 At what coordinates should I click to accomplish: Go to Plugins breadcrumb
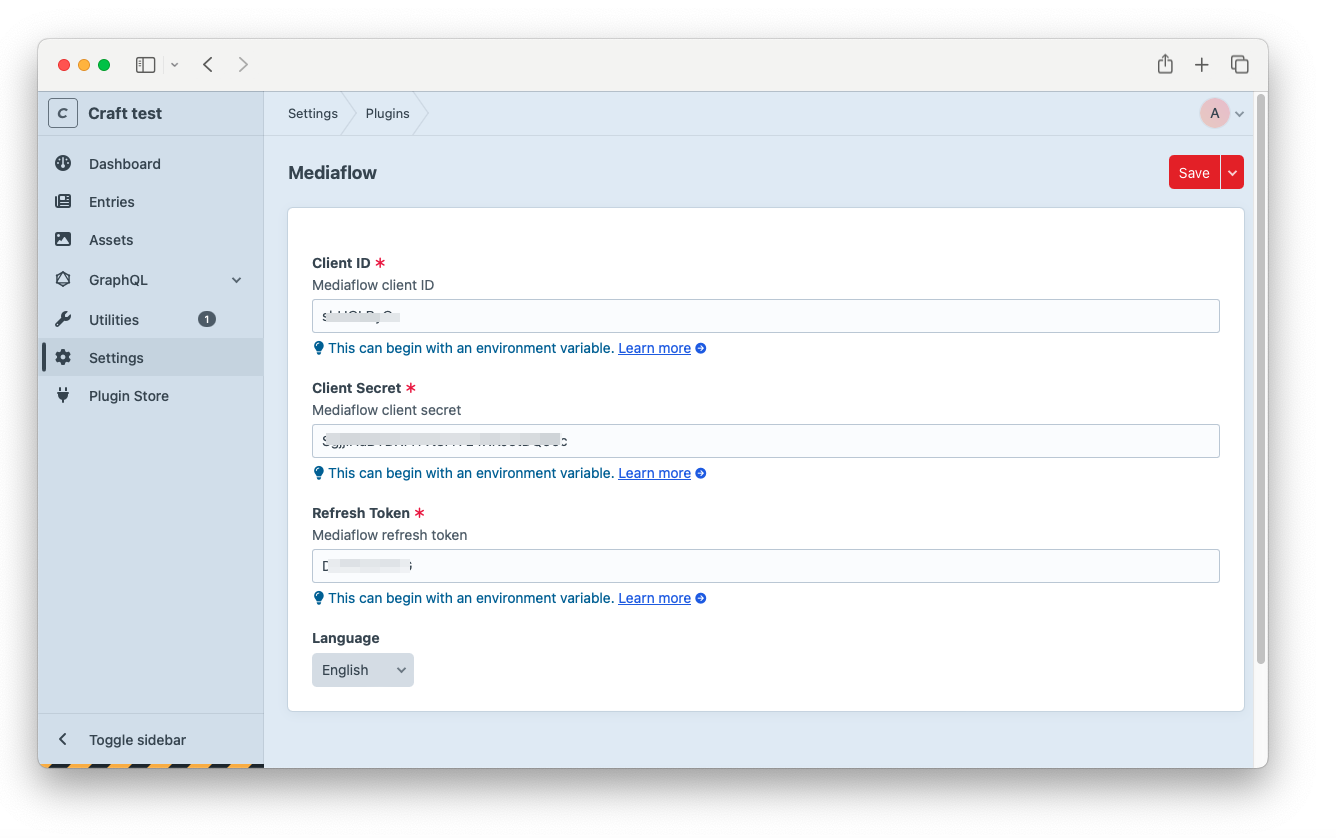(x=387, y=113)
